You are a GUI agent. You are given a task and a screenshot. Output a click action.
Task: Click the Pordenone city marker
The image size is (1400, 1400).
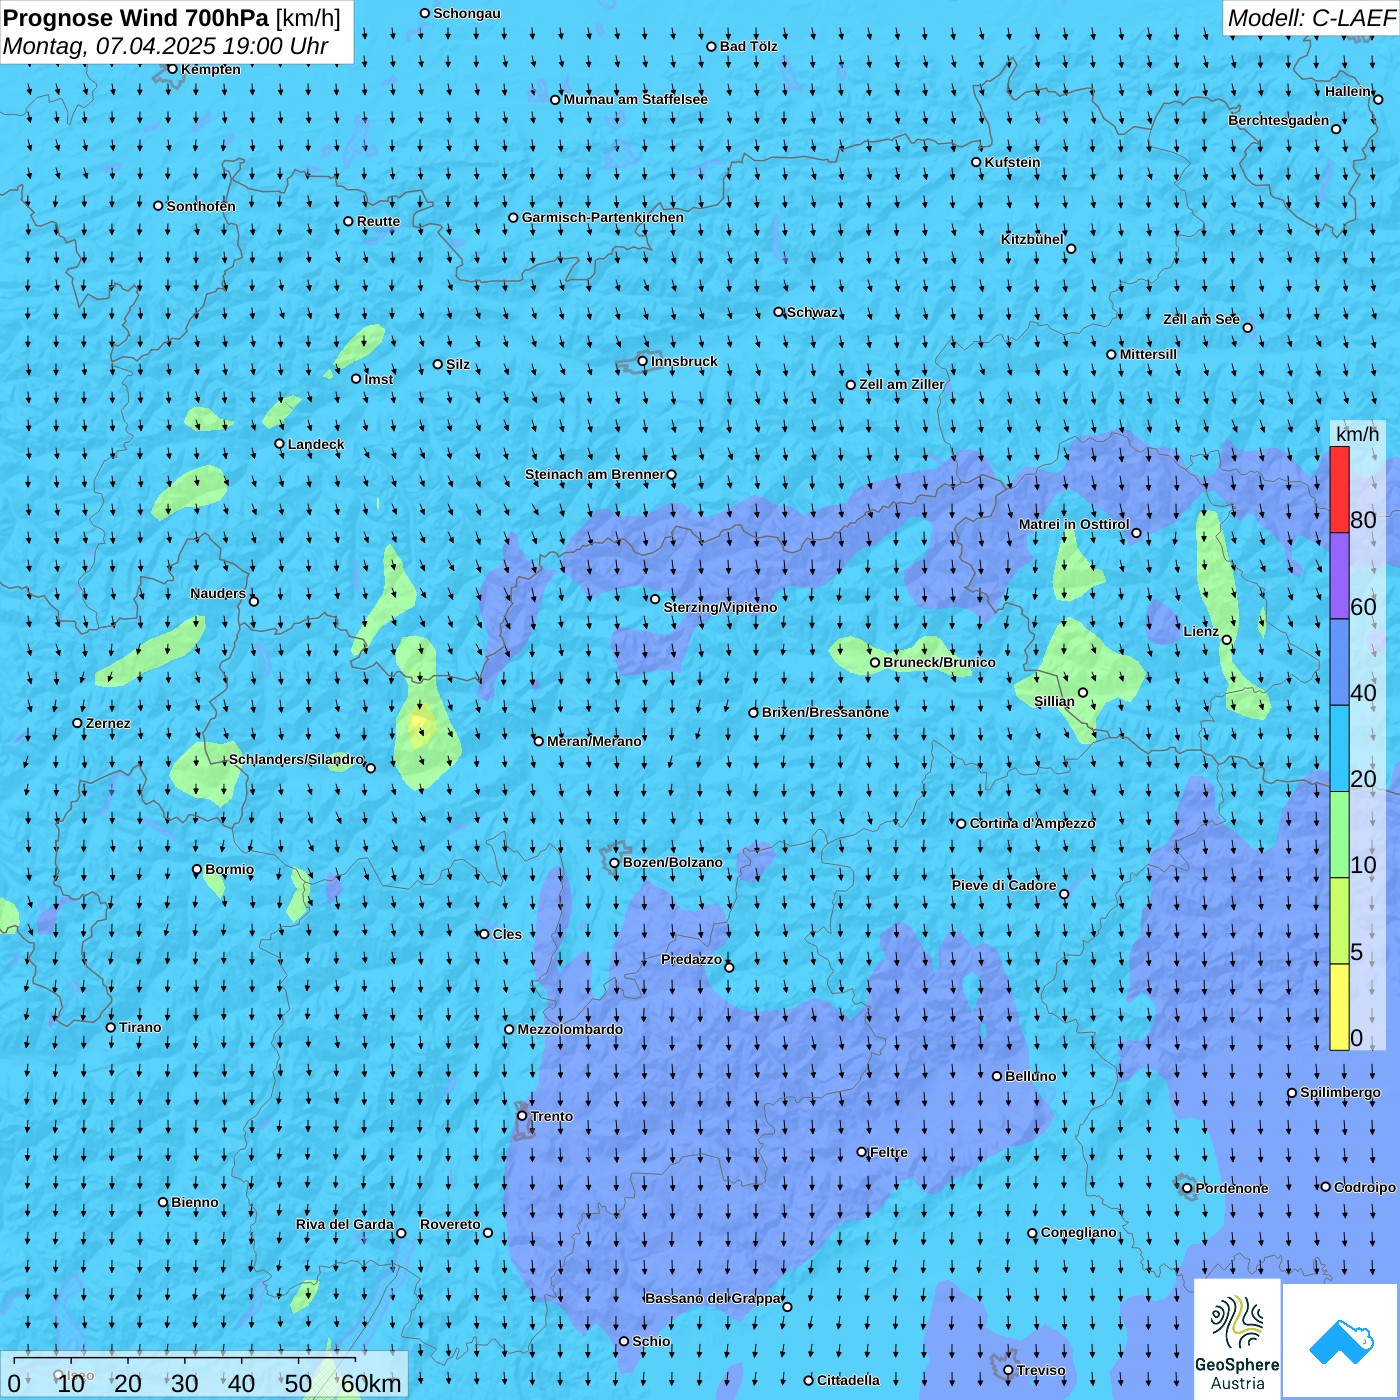(x=1187, y=1188)
